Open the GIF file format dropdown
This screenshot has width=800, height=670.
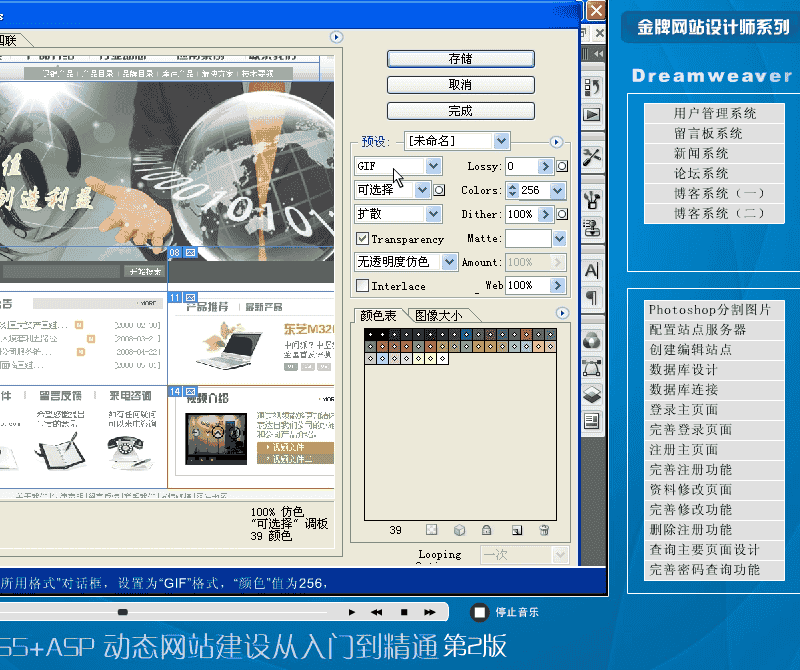click(x=433, y=166)
